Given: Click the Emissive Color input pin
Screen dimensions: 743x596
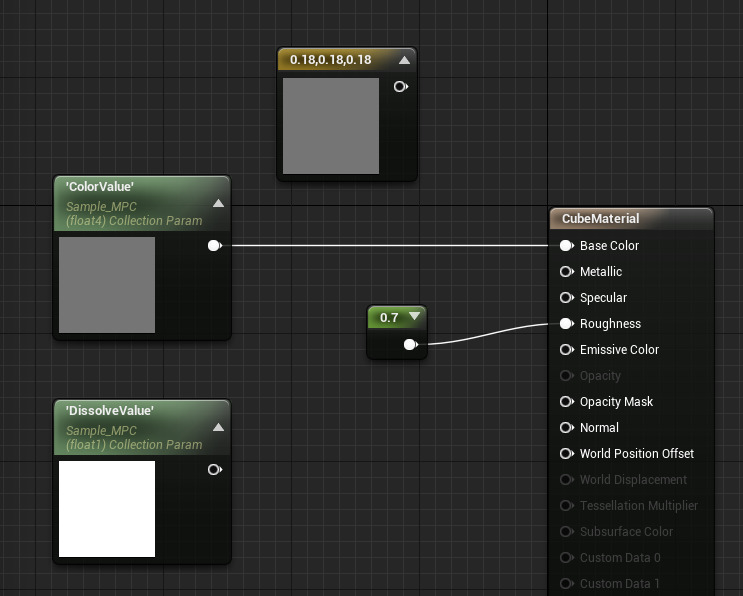Looking at the screenshot, I should click(x=566, y=350).
